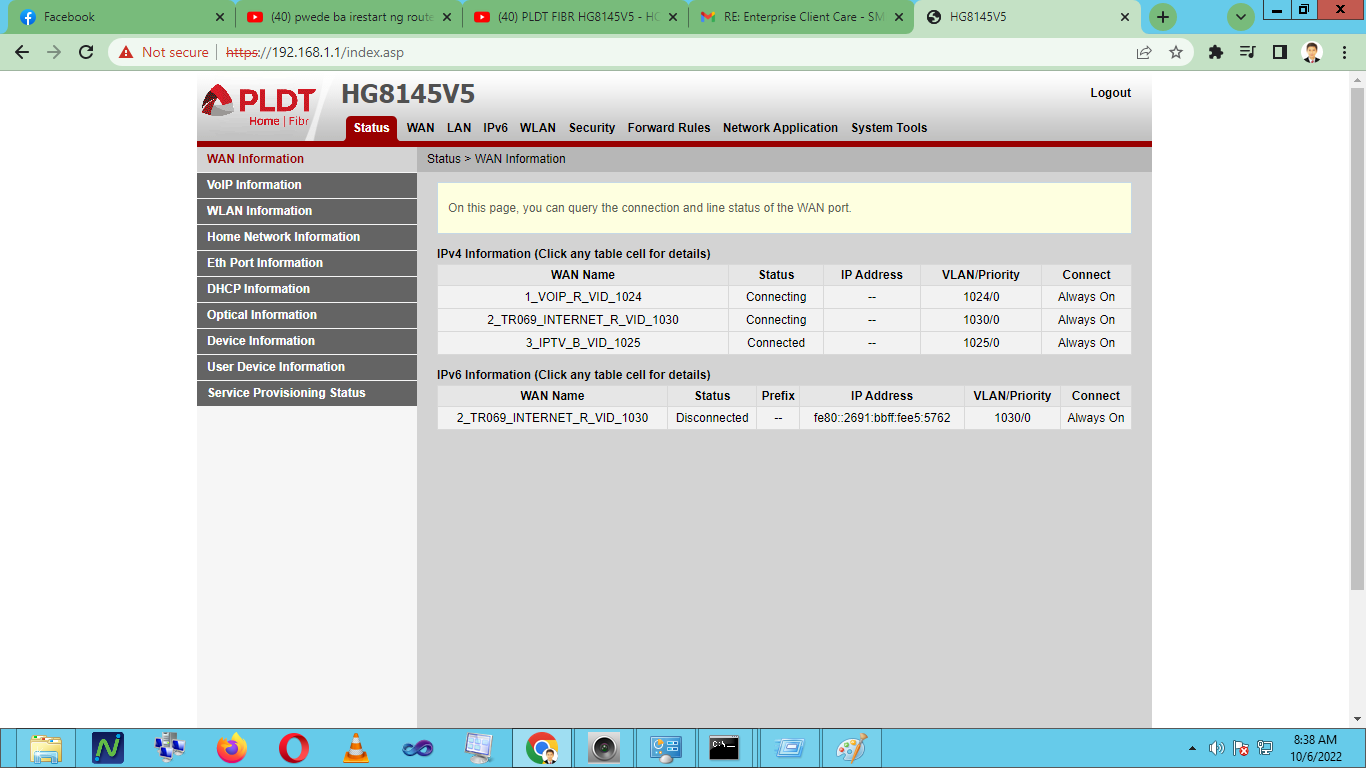
Task: Launch Firefox from the taskbar
Action: coord(232,747)
